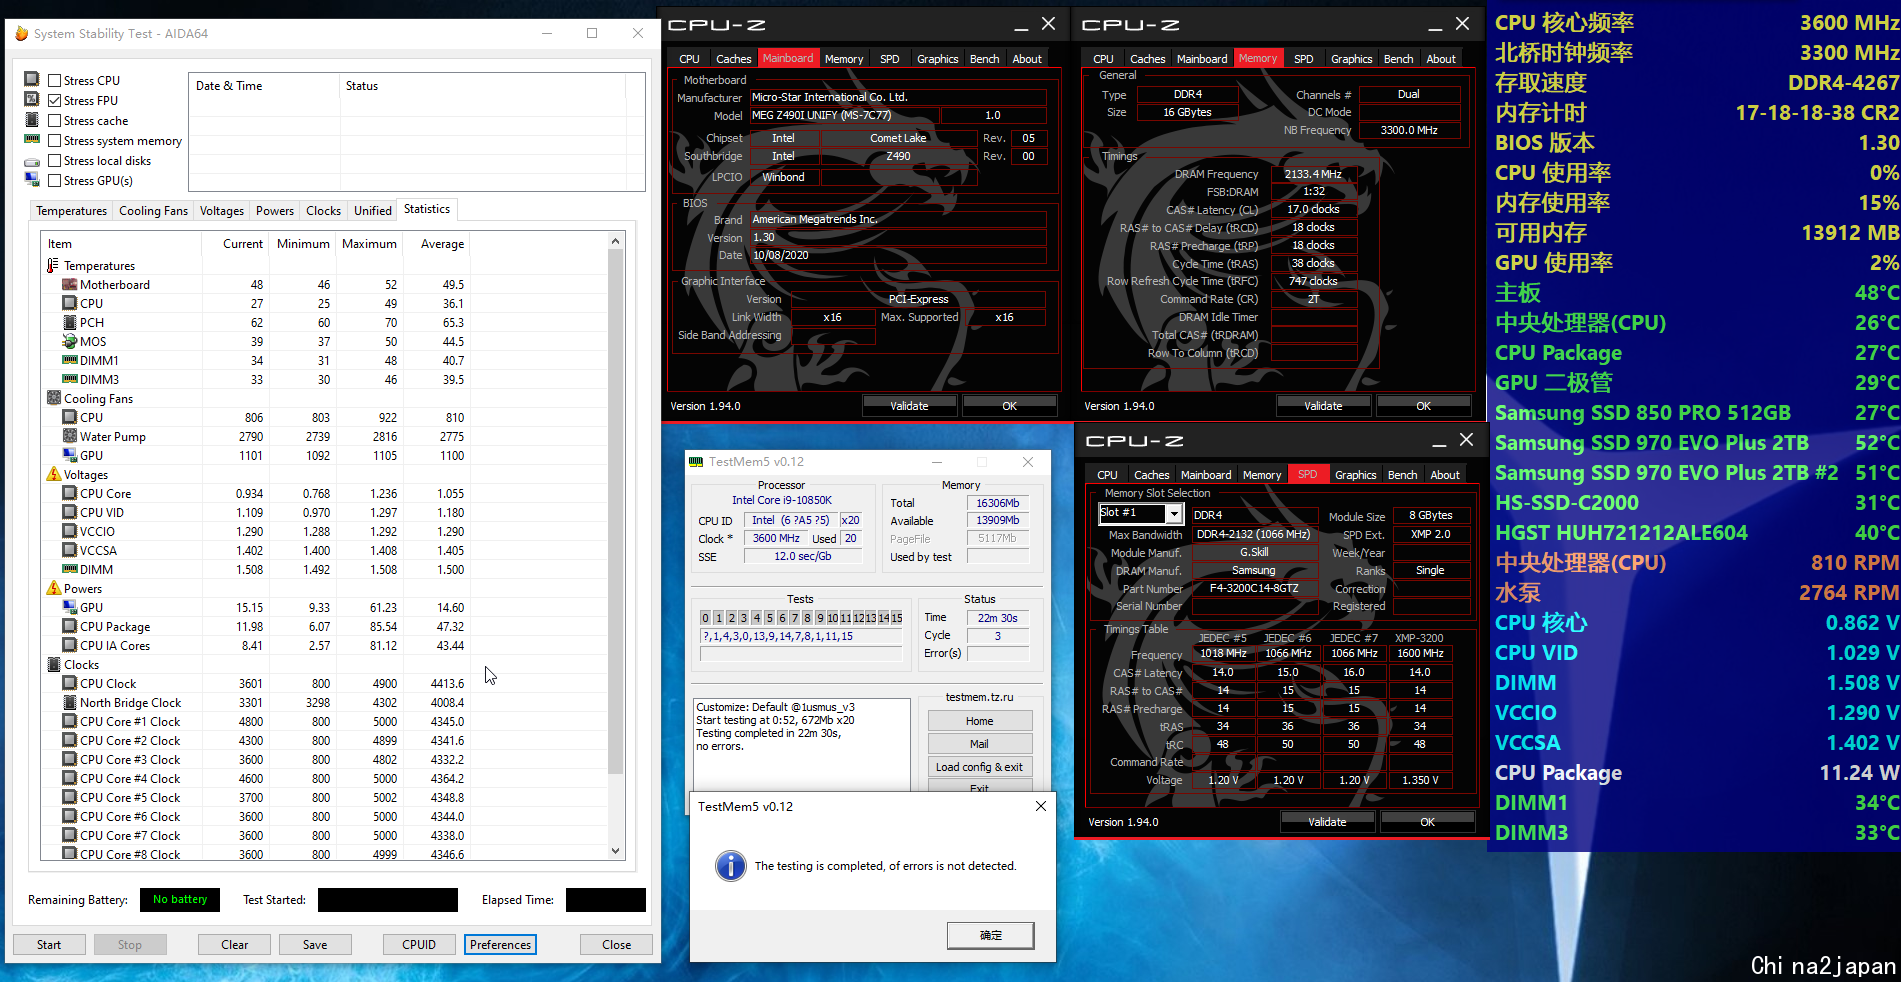This screenshot has height=982, width=1901.
Task: Select the Bench tab in CPU-Z Mainboard window
Action: pyautogui.click(x=984, y=59)
